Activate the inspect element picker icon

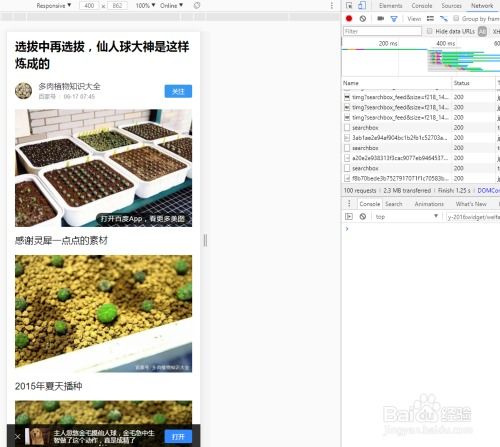click(x=349, y=5)
